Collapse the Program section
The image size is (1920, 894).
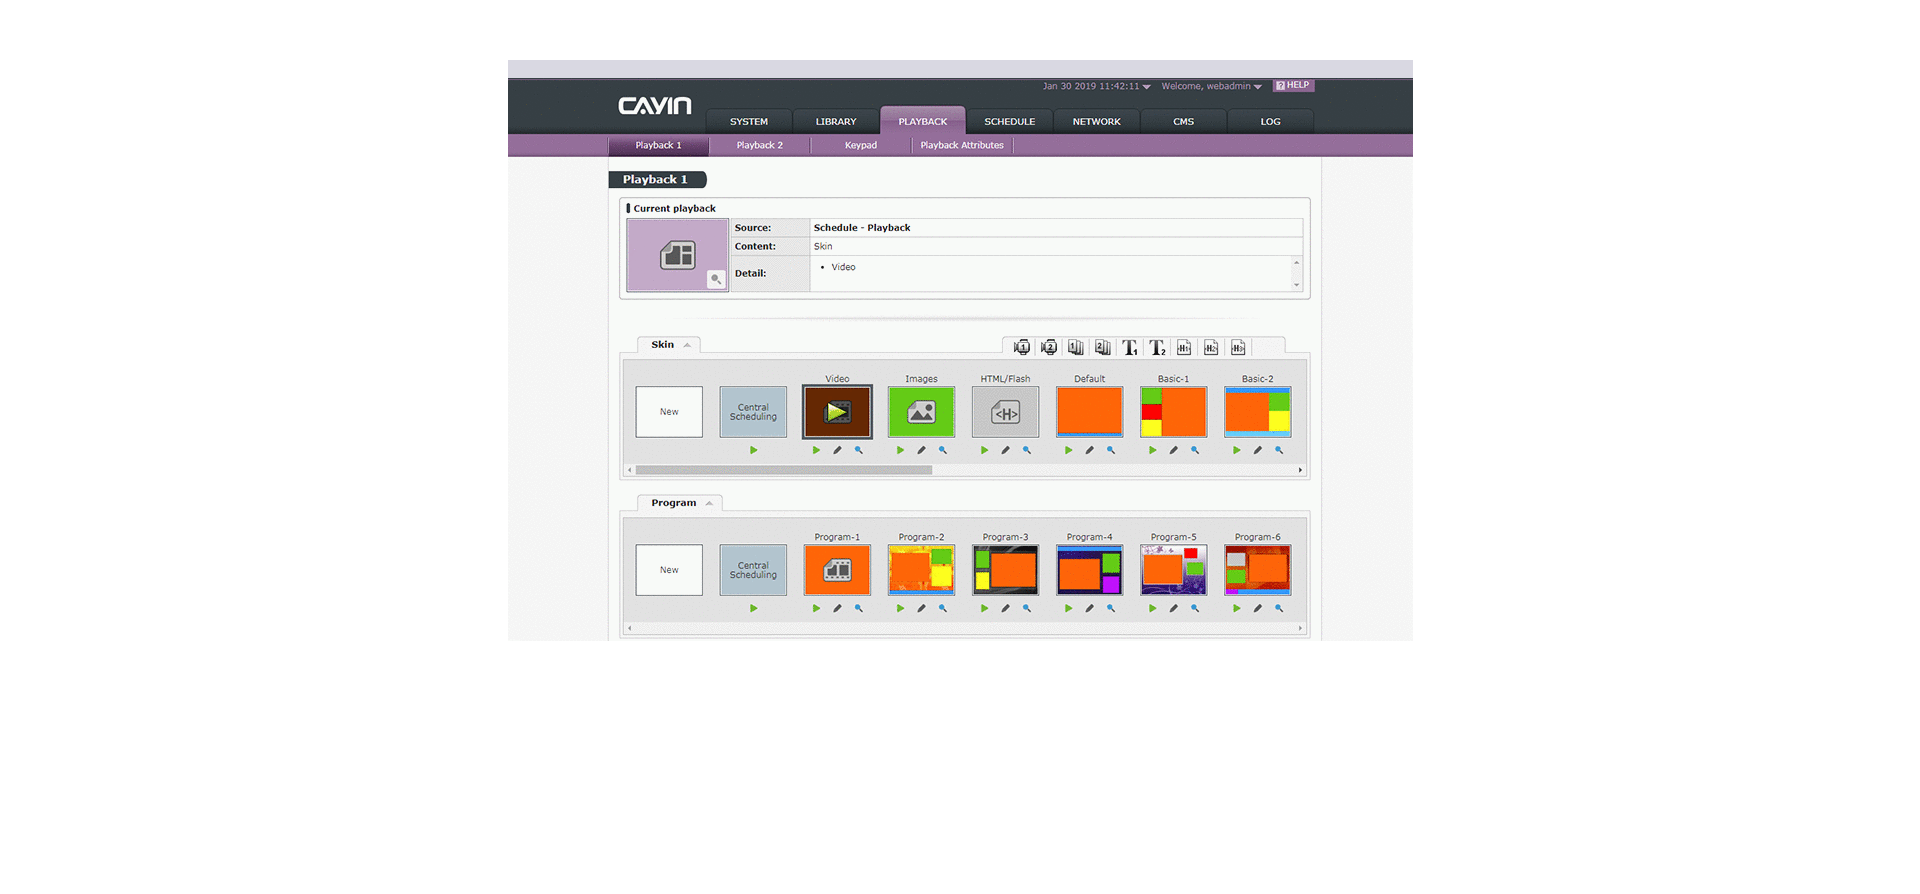tap(709, 503)
